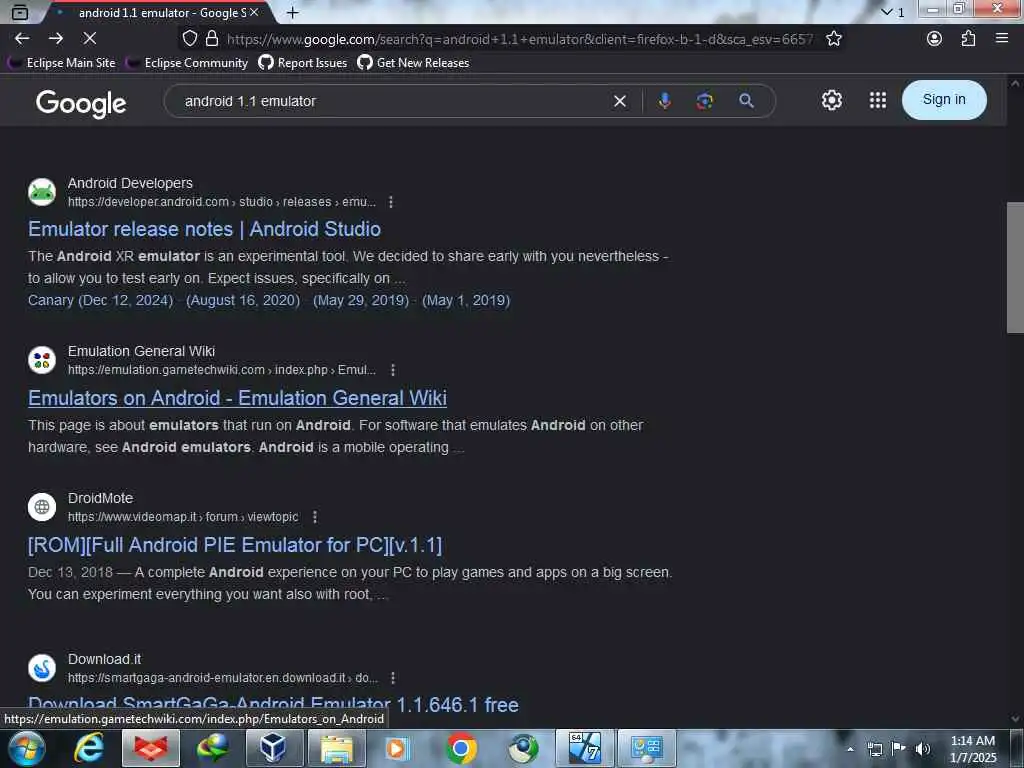The width and height of the screenshot is (1024, 768).
Task: Select the android 1.1 emulator tab
Action: 162,12
